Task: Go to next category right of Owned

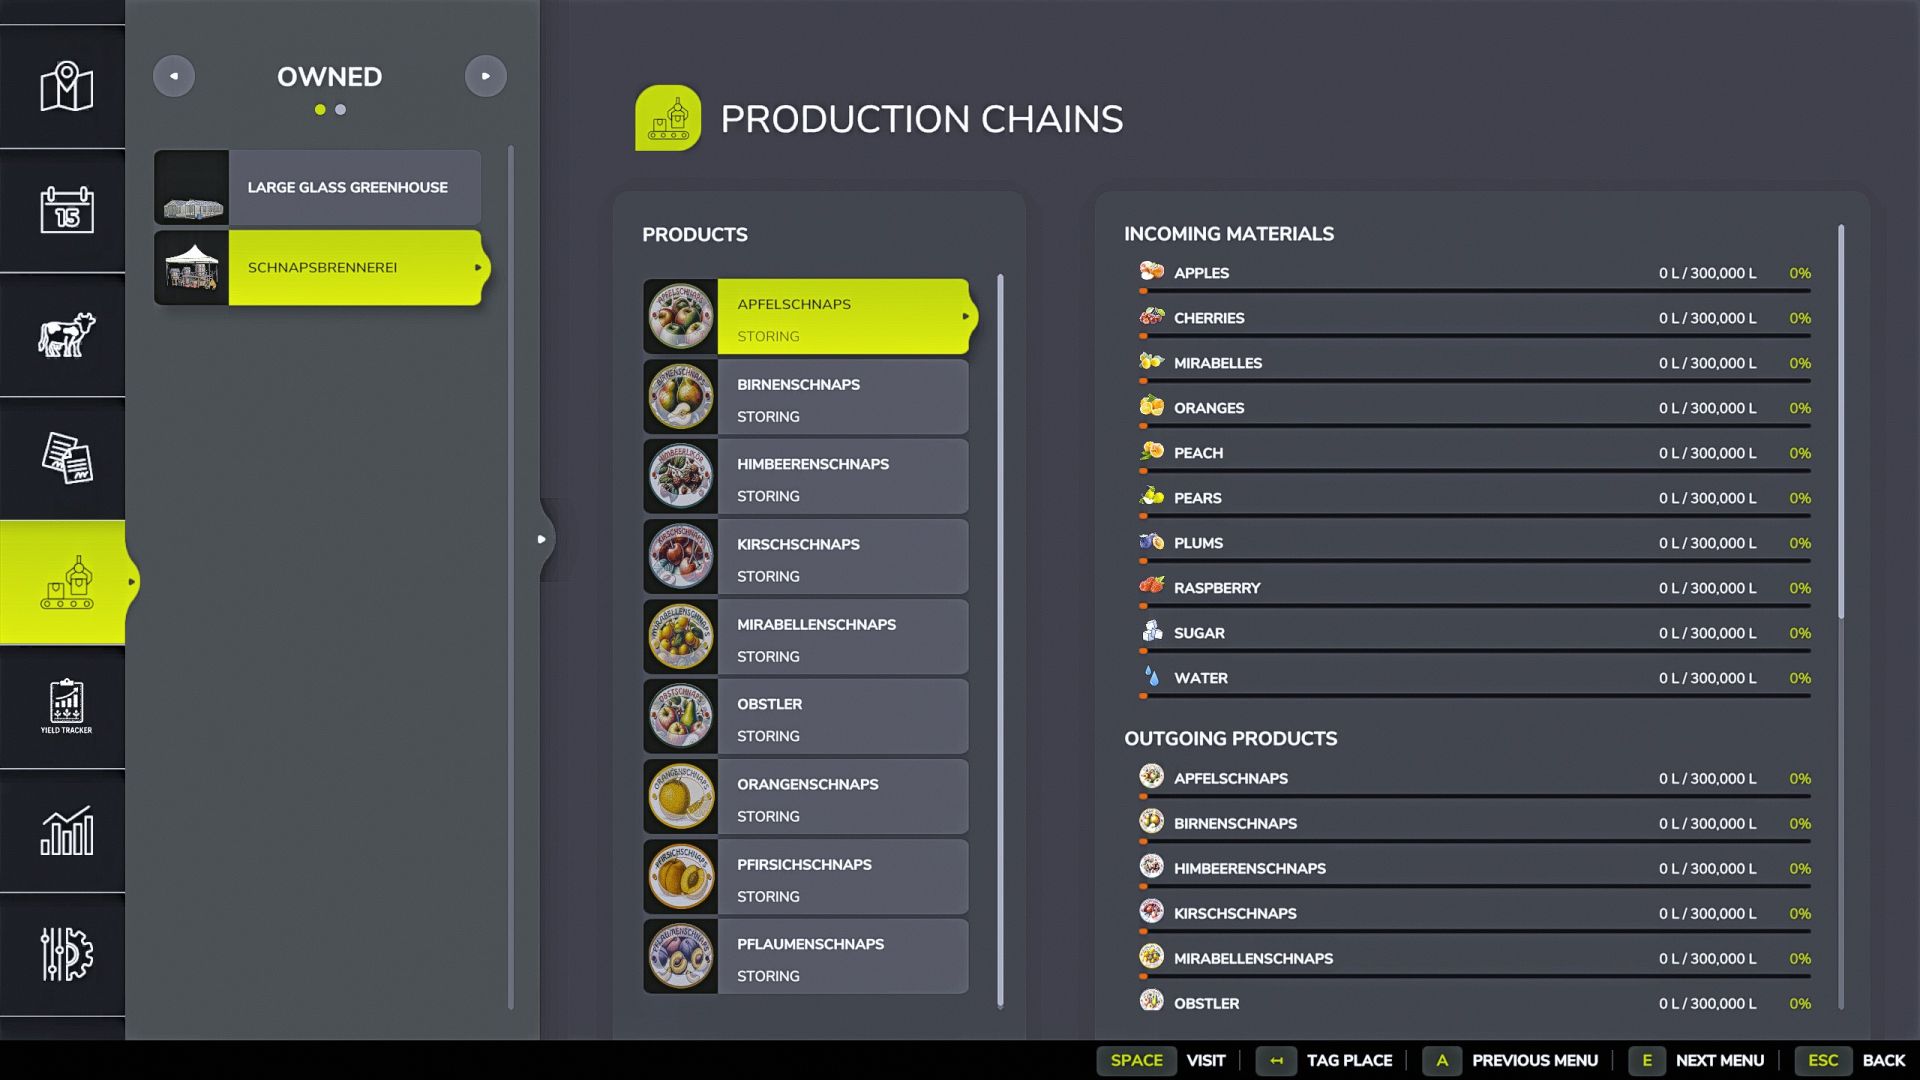Action: tap(486, 76)
